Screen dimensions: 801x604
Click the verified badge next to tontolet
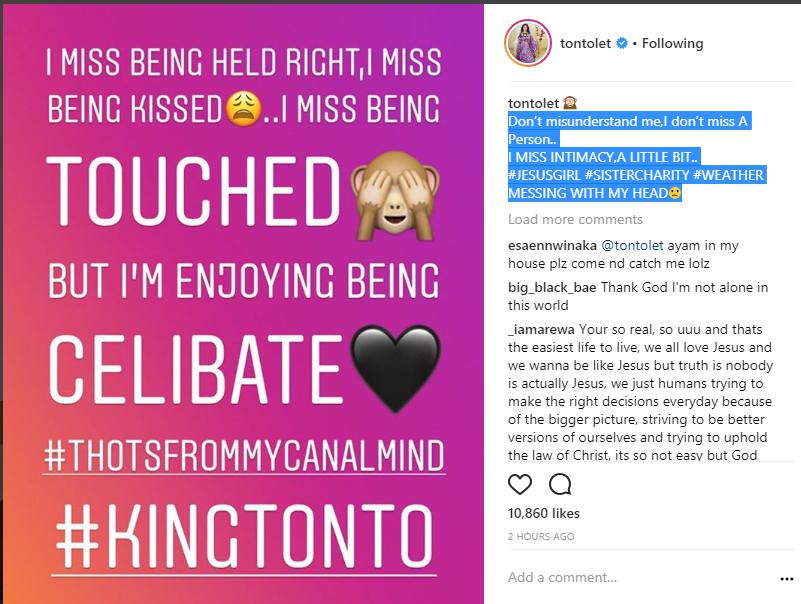pyautogui.click(x=621, y=44)
